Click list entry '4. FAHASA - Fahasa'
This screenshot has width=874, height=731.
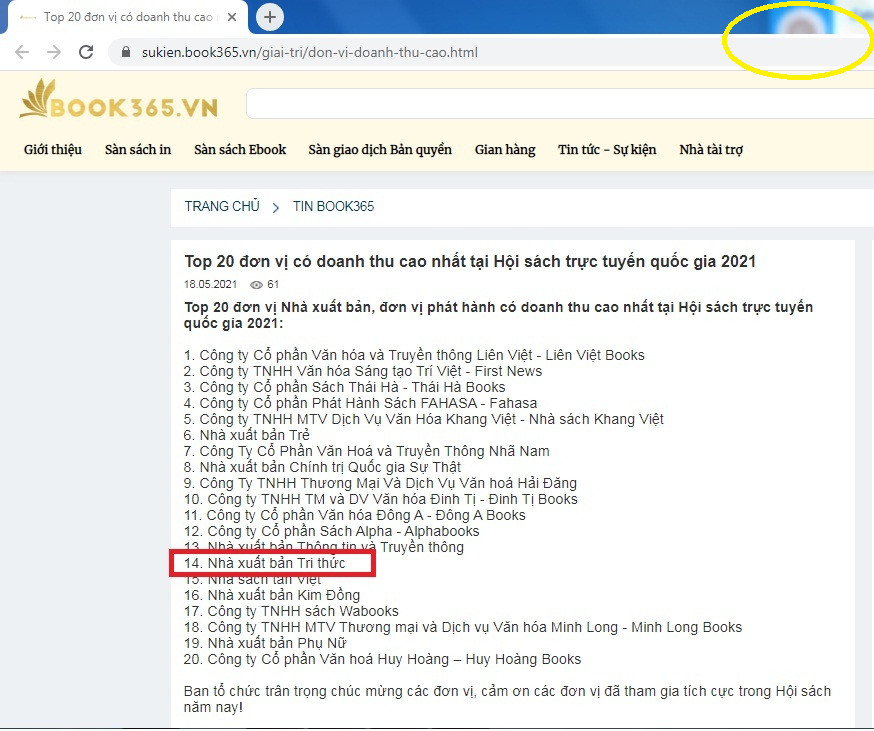[x=361, y=403]
